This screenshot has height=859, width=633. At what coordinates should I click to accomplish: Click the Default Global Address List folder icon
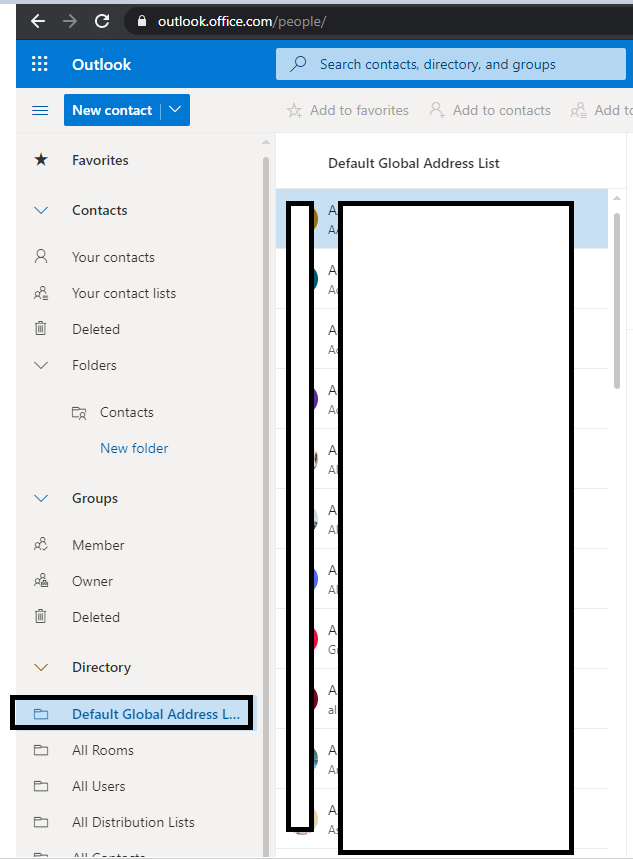pos(41,714)
